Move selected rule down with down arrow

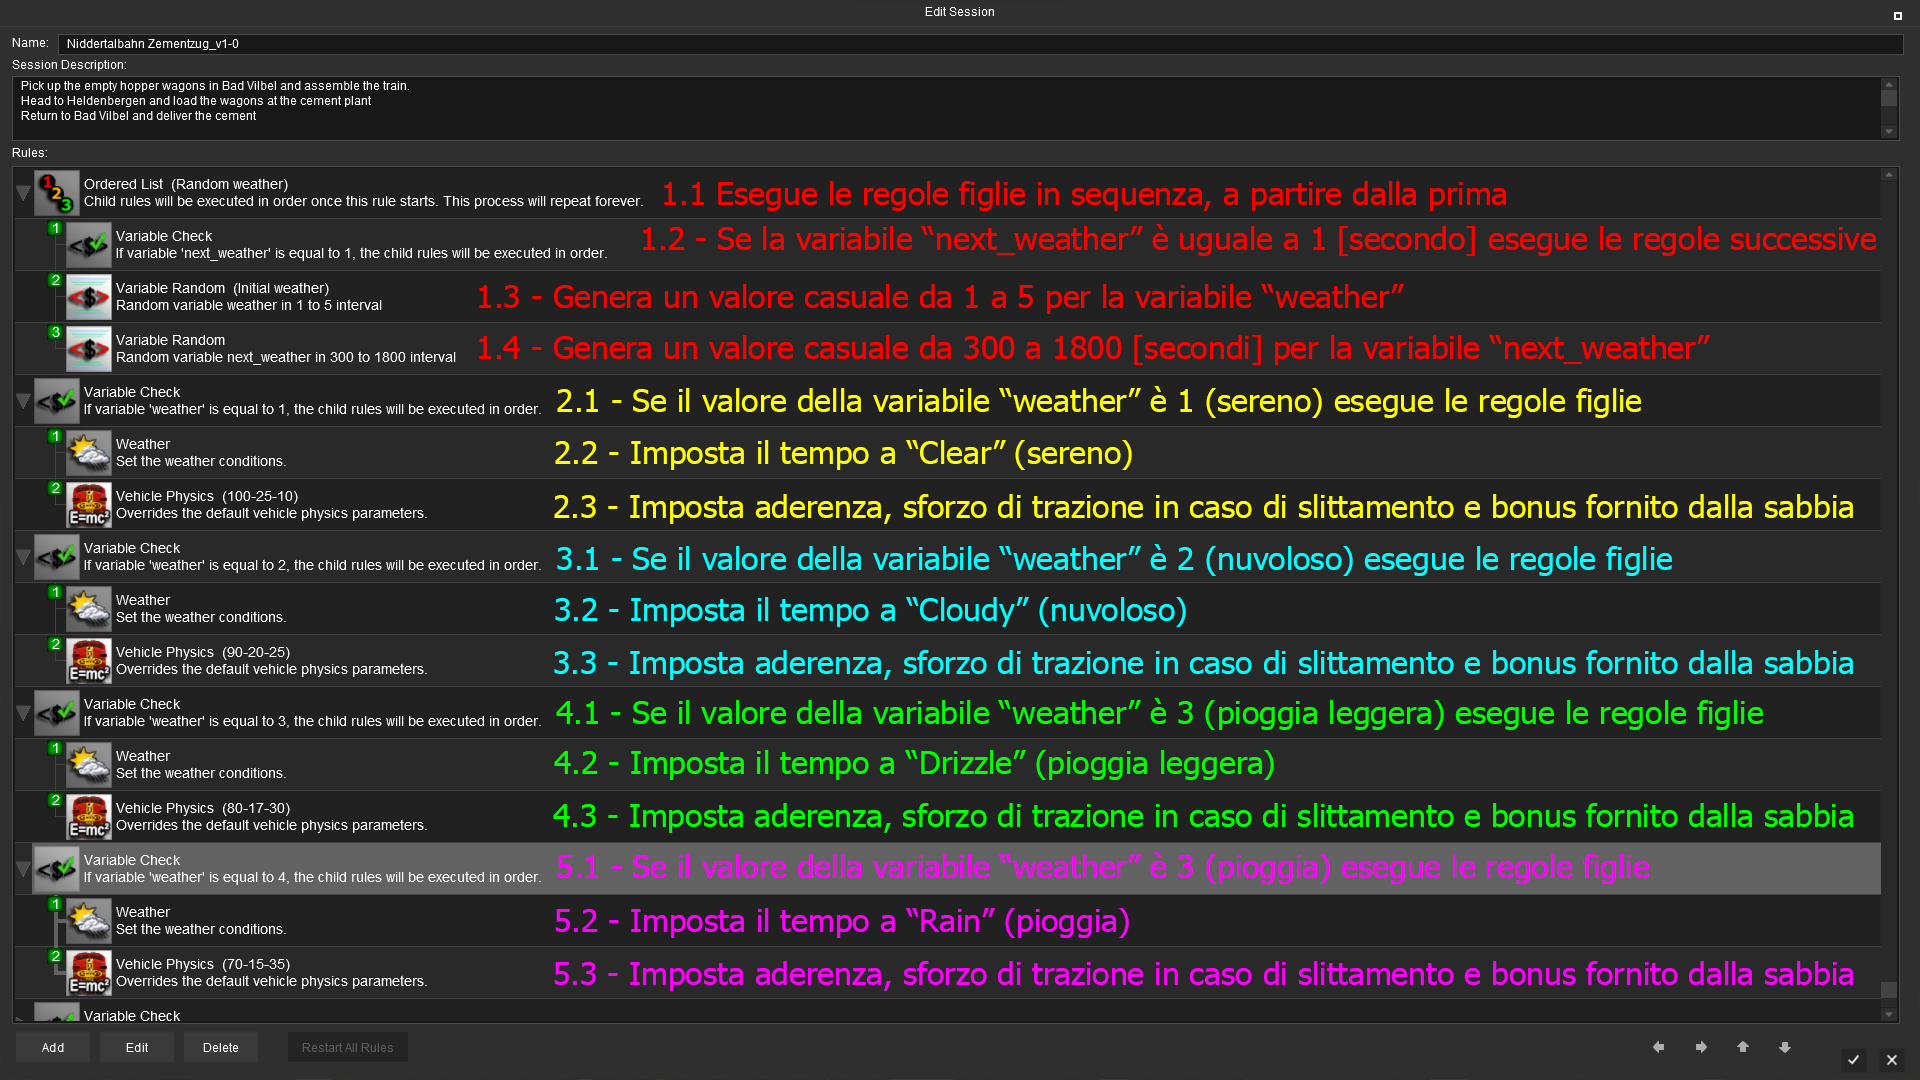(1785, 1047)
